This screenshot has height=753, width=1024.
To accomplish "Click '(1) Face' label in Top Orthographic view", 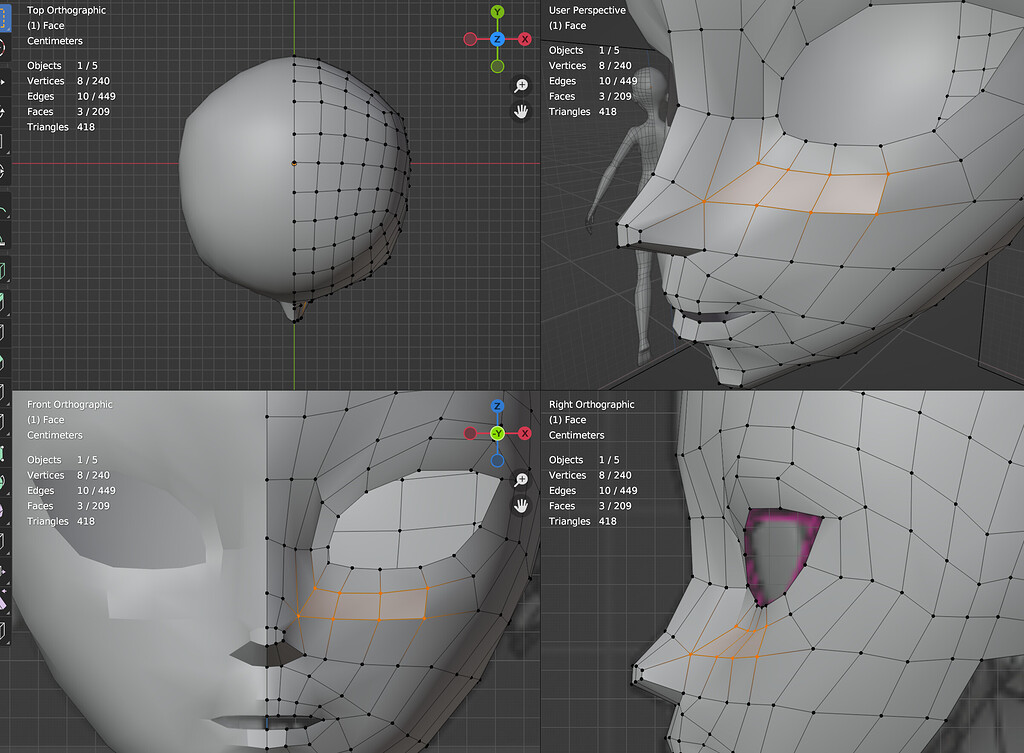I will coord(46,25).
